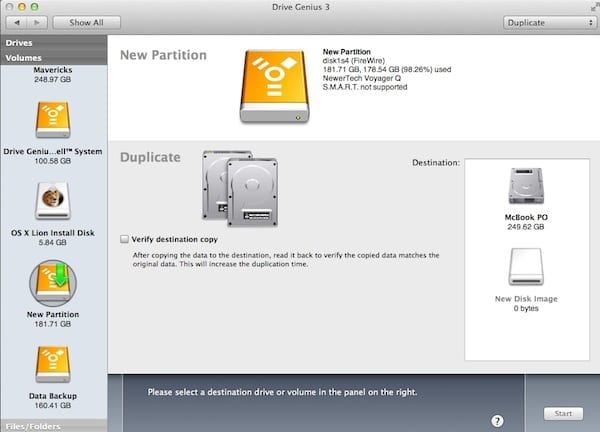
Task: Expand the Files/Folders section
Action: point(53,426)
